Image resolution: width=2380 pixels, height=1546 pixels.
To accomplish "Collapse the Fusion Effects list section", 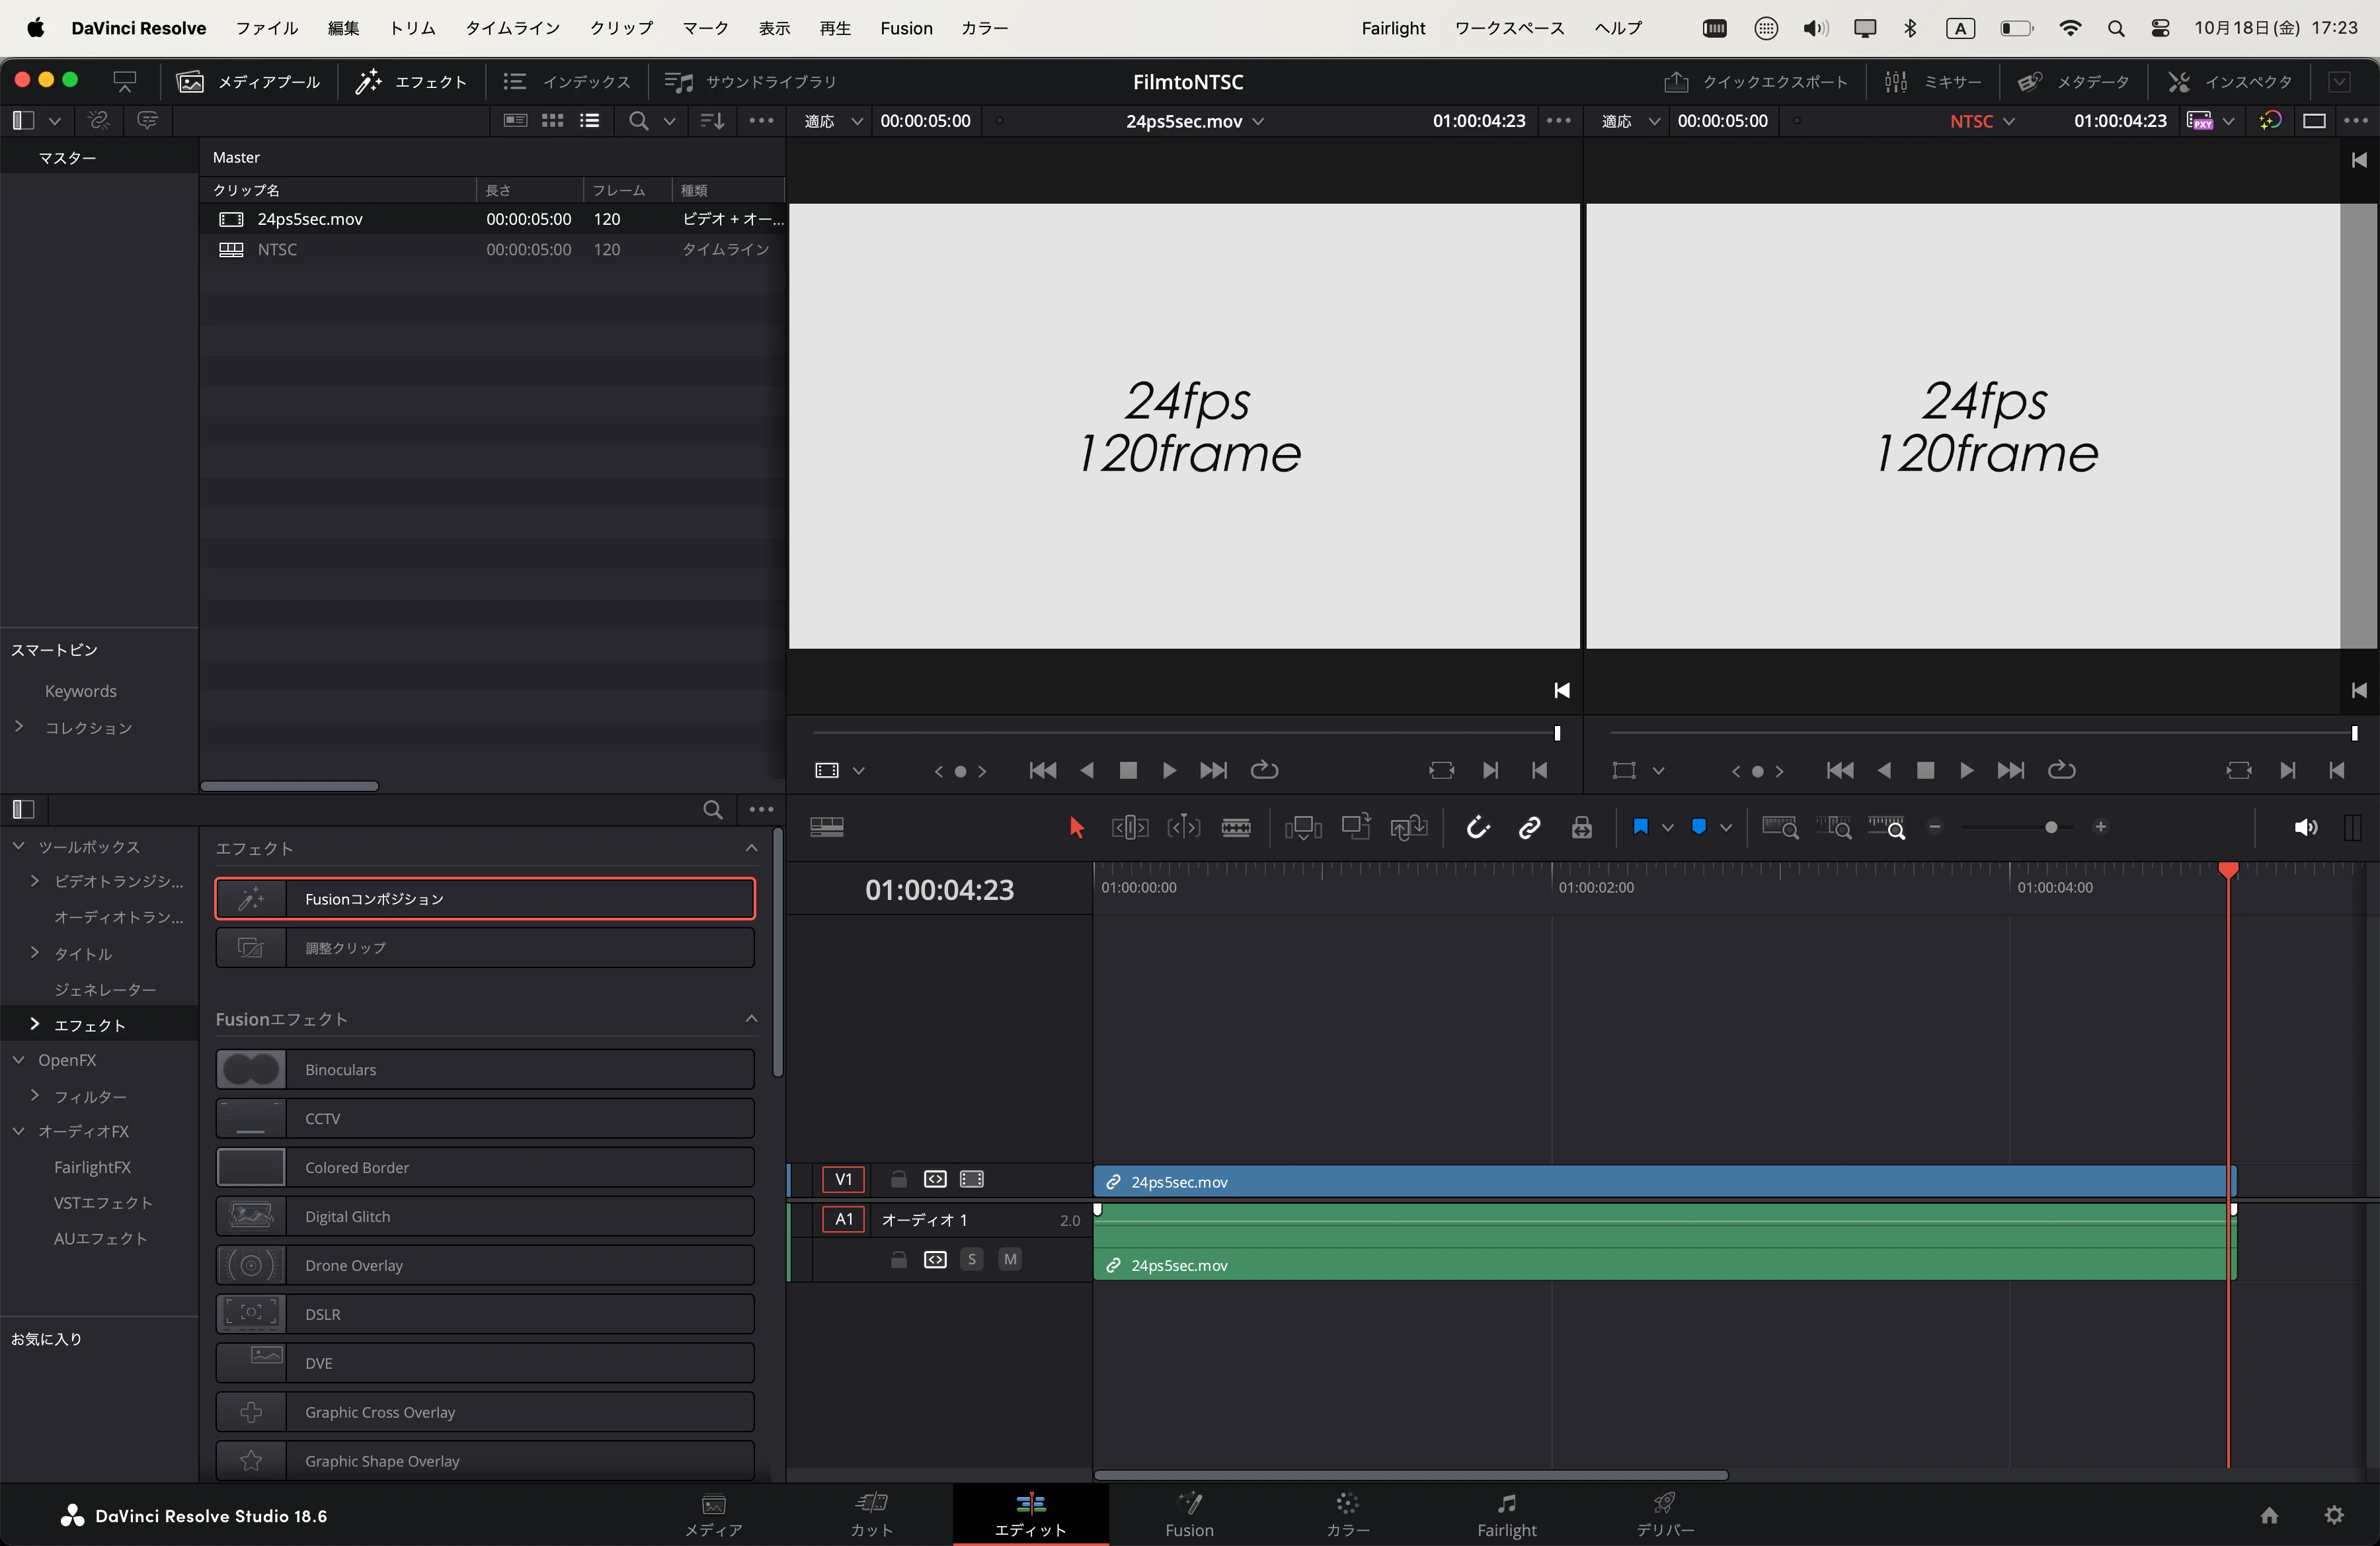I will (751, 1019).
